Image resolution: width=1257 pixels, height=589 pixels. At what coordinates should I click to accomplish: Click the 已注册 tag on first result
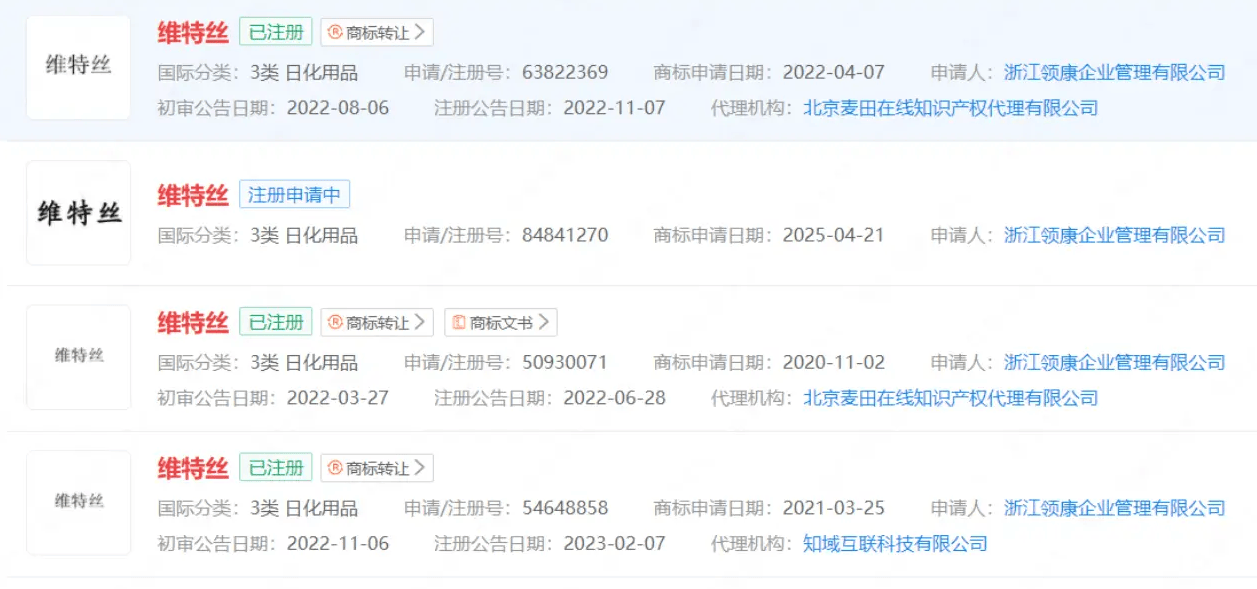point(275,32)
